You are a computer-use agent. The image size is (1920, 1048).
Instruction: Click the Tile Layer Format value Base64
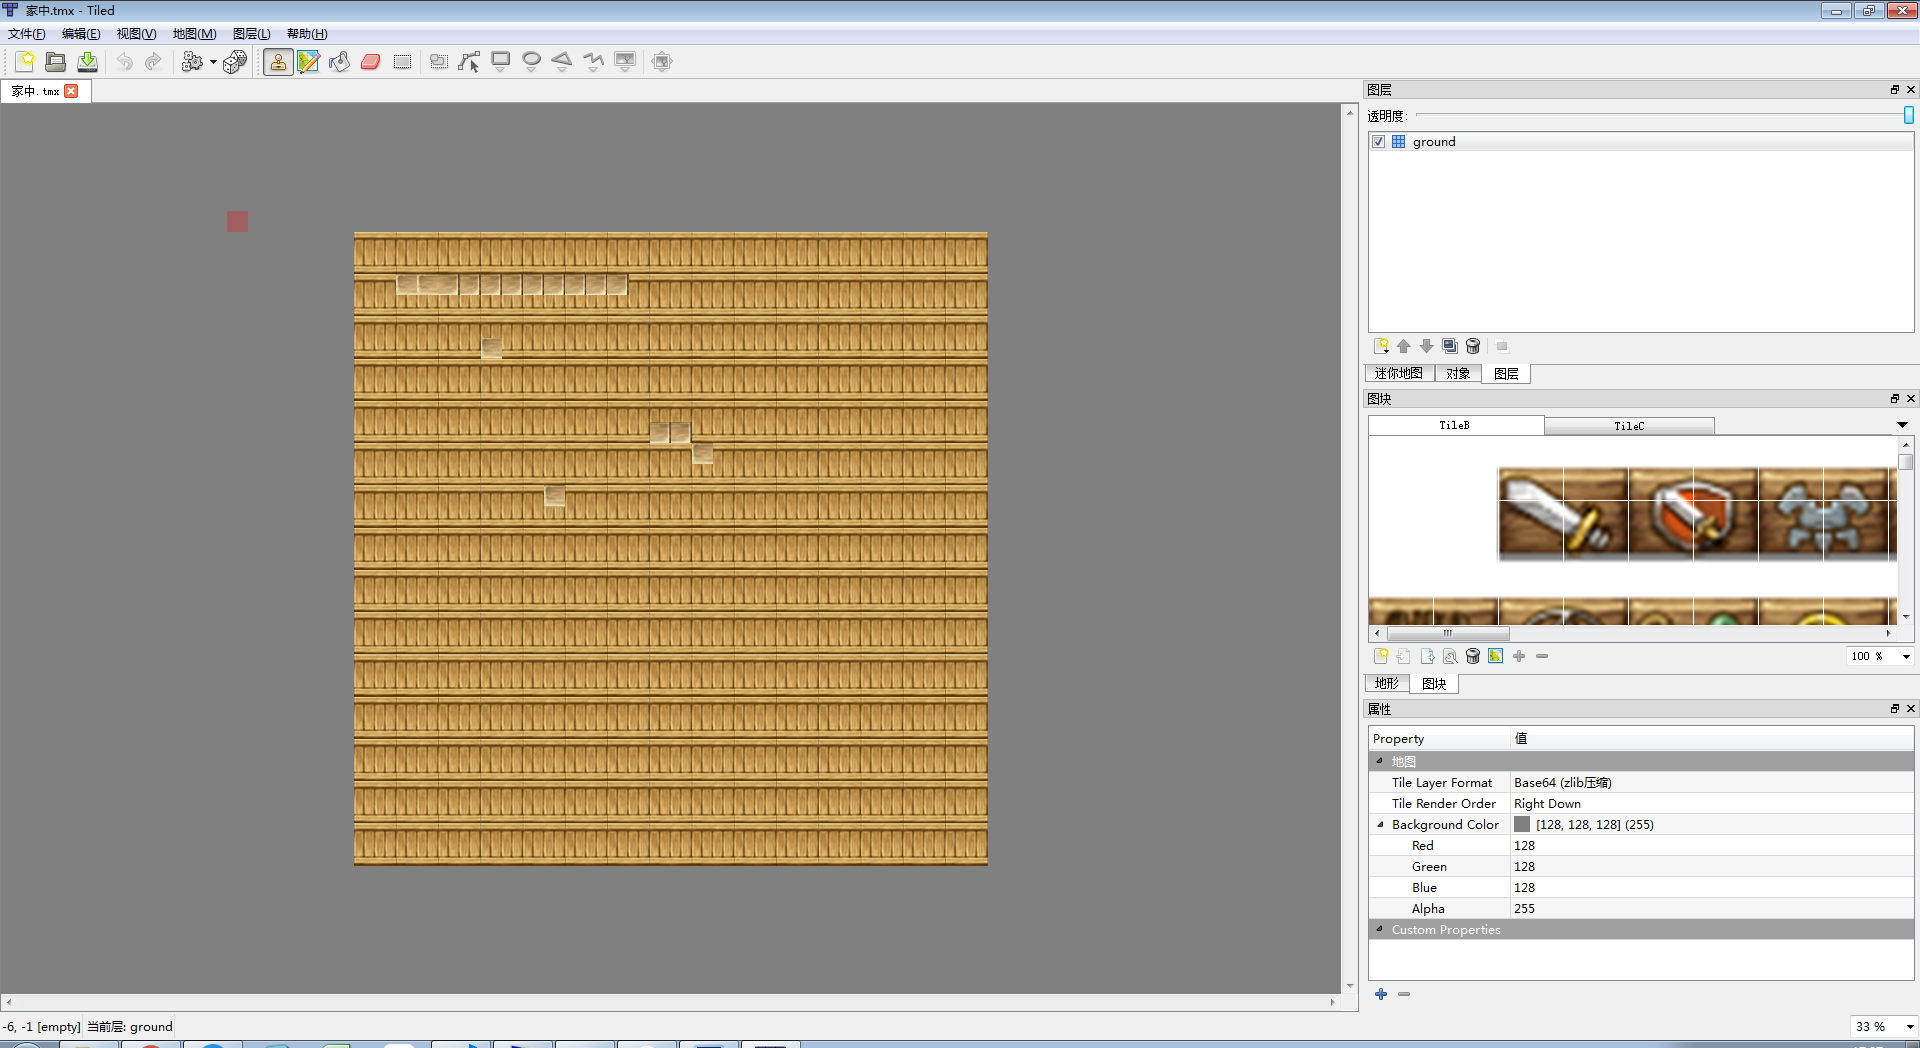pos(1712,783)
